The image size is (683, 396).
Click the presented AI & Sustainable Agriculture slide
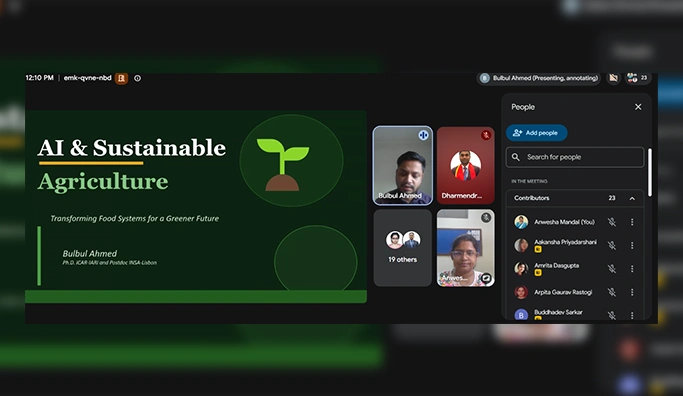(196, 206)
